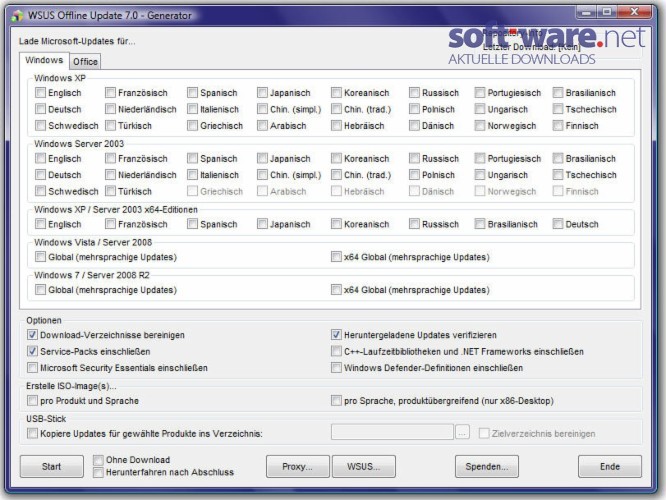Check Italienisch under Windows Server 2003
The height and width of the screenshot is (500, 666).
pos(193,175)
